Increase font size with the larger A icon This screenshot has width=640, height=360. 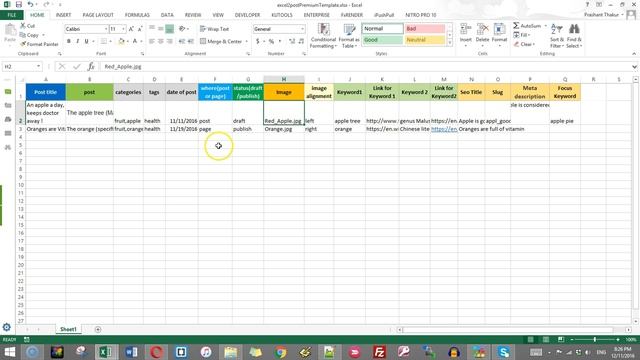[131, 29]
